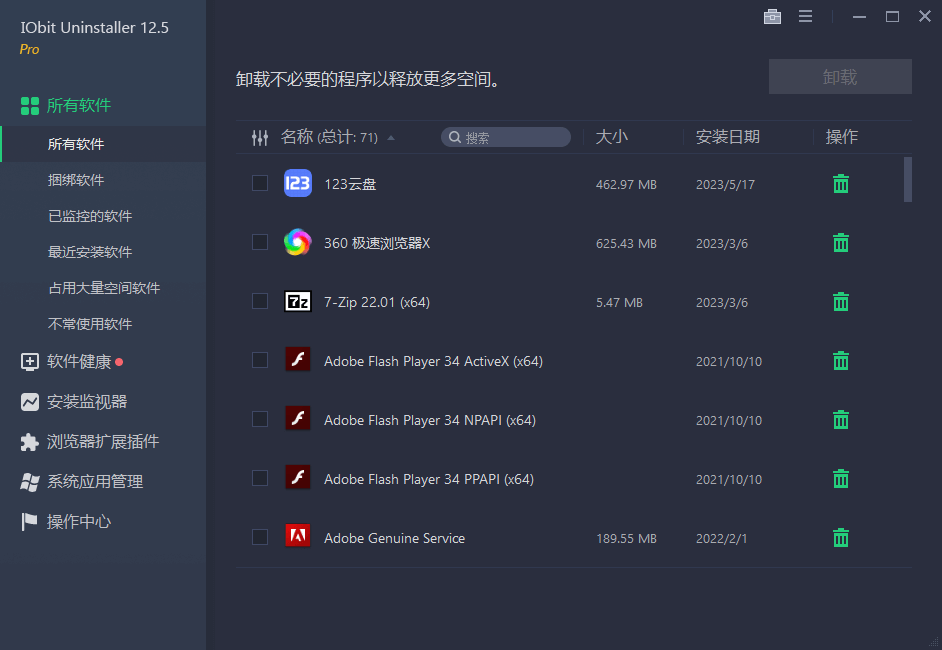Open 浏览器扩展插件 section
This screenshot has width=942, height=650.
tap(103, 442)
